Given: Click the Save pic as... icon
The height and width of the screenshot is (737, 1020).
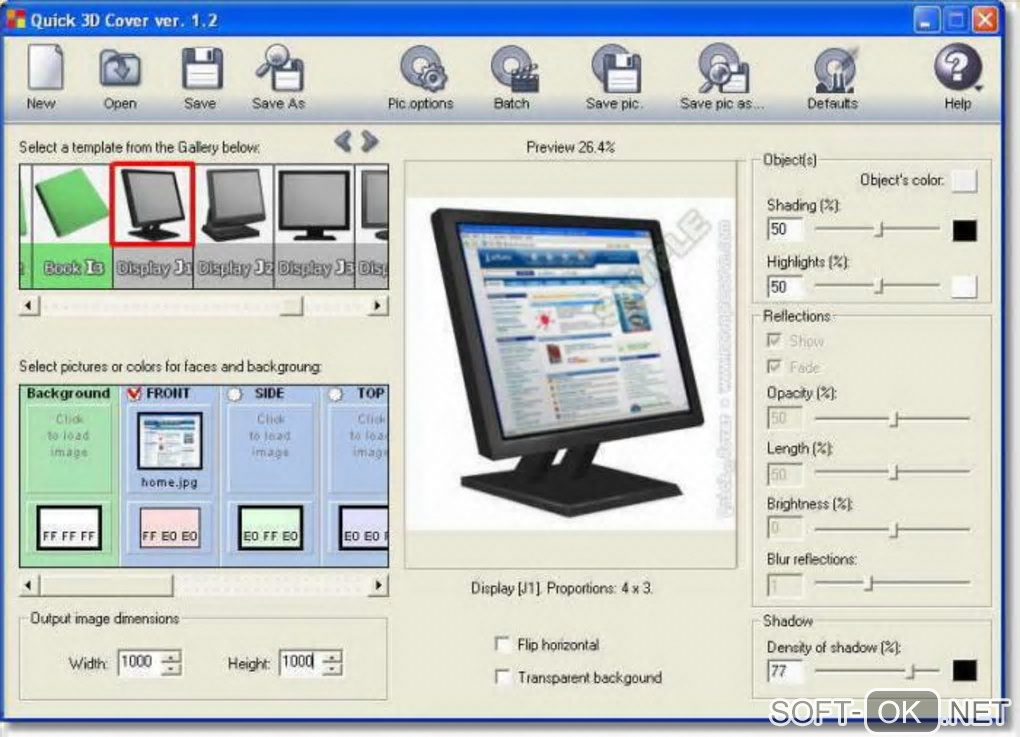Looking at the screenshot, I should [x=723, y=68].
